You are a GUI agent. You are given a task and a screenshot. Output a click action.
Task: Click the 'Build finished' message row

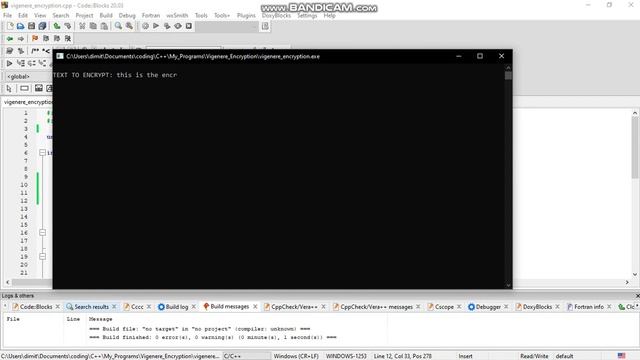click(212, 338)
